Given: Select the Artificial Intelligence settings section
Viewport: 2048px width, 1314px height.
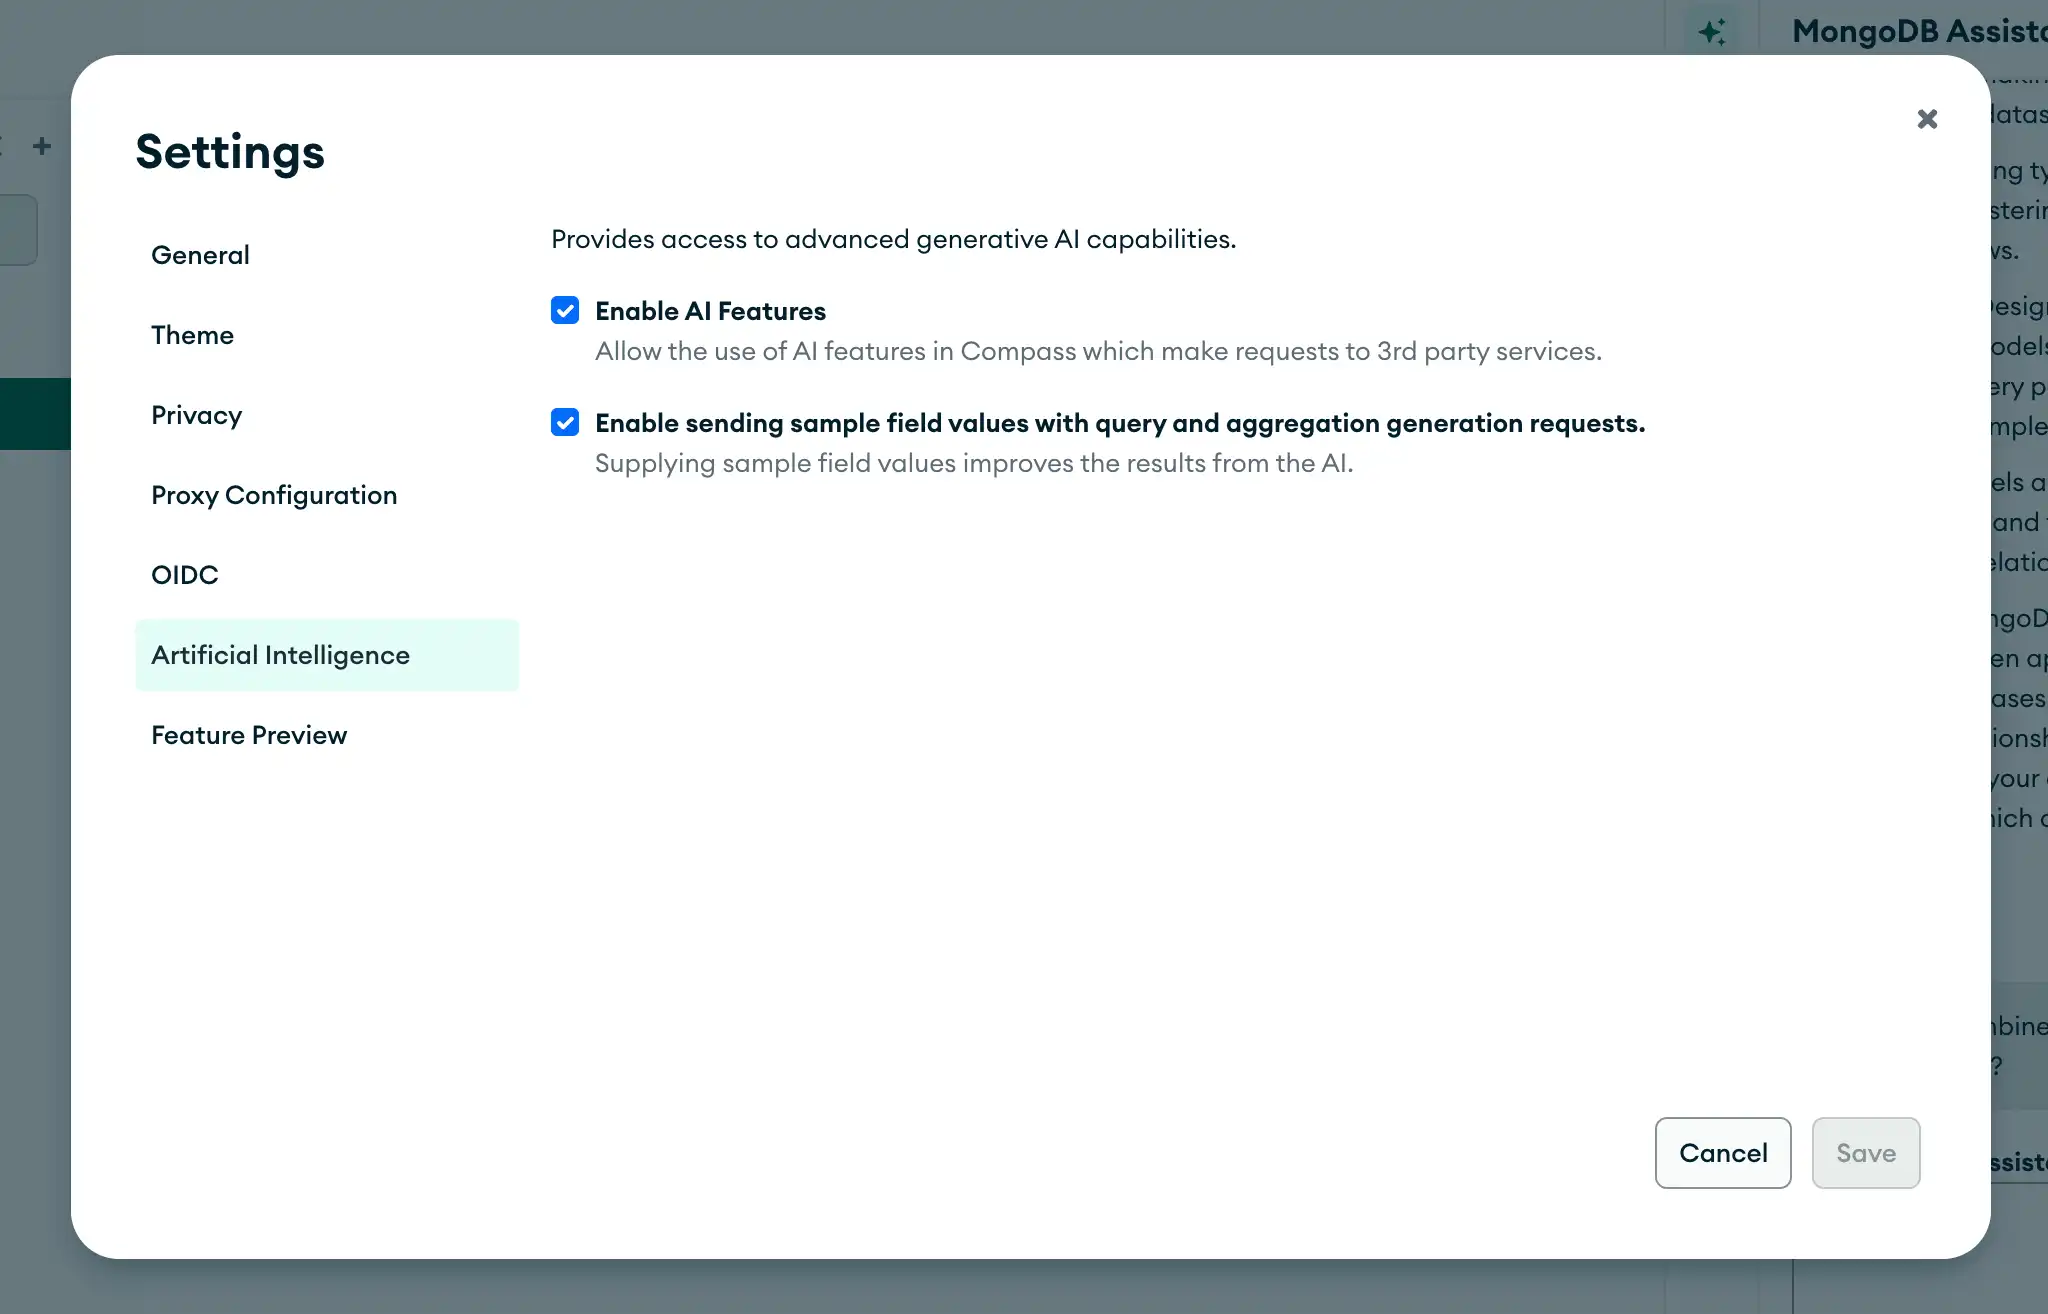Looking at the screenshot, I should 281,655.
